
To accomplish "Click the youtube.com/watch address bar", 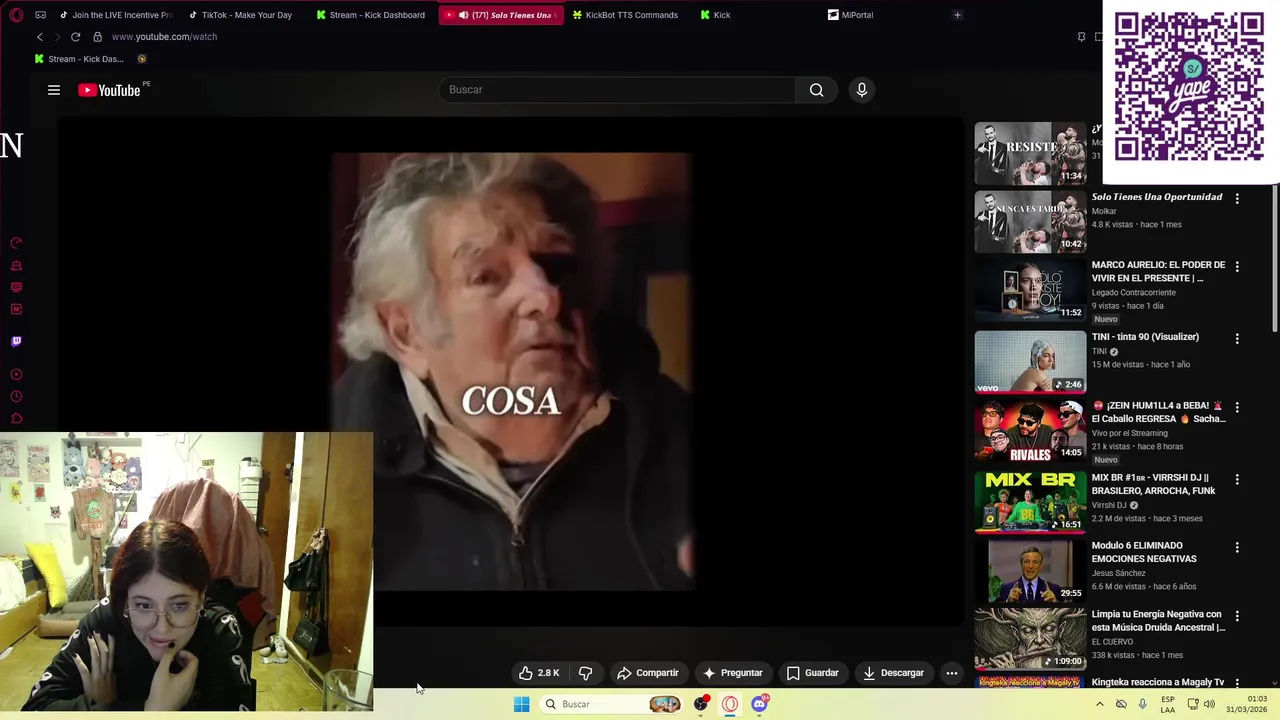I will [164, 37].
